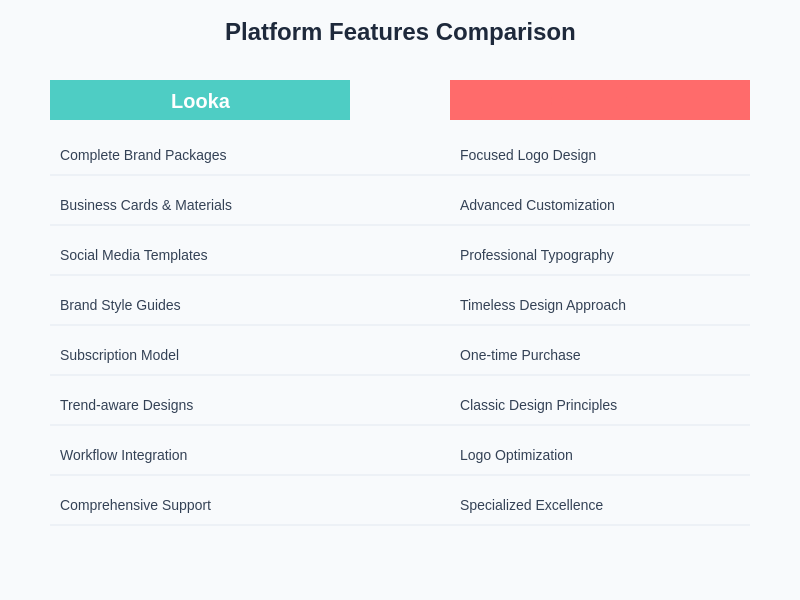Select Timeless Design Approach row

tap(543, 305)
